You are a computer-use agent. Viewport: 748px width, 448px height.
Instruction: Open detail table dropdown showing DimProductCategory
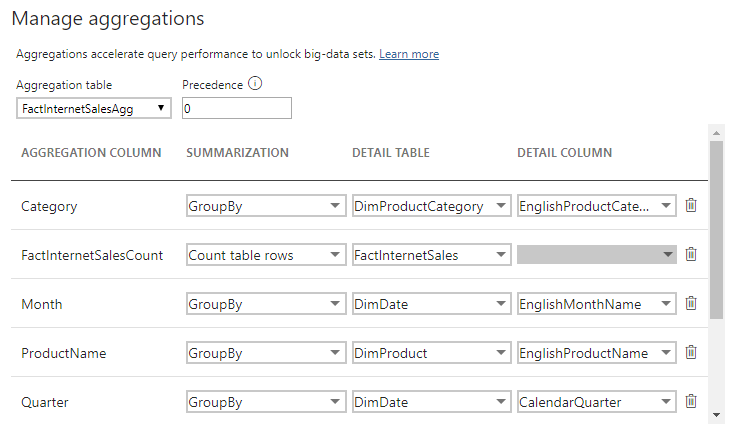click(x=431, y=206)
